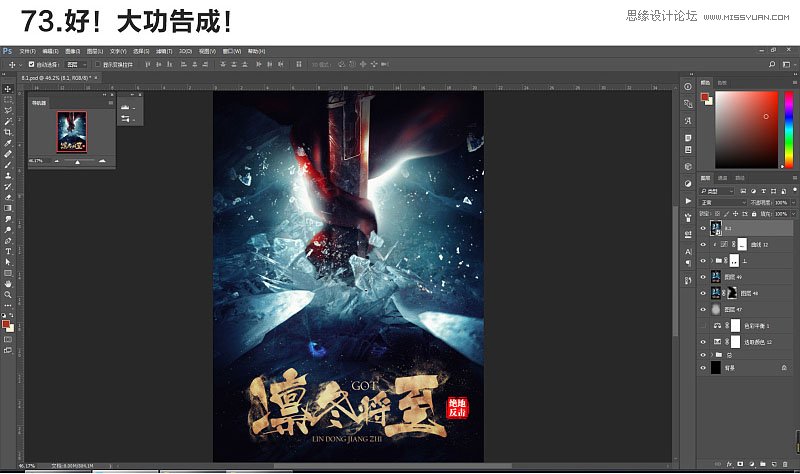Click the add layer mask button
The image size is (800, 474).
(740, 464)
